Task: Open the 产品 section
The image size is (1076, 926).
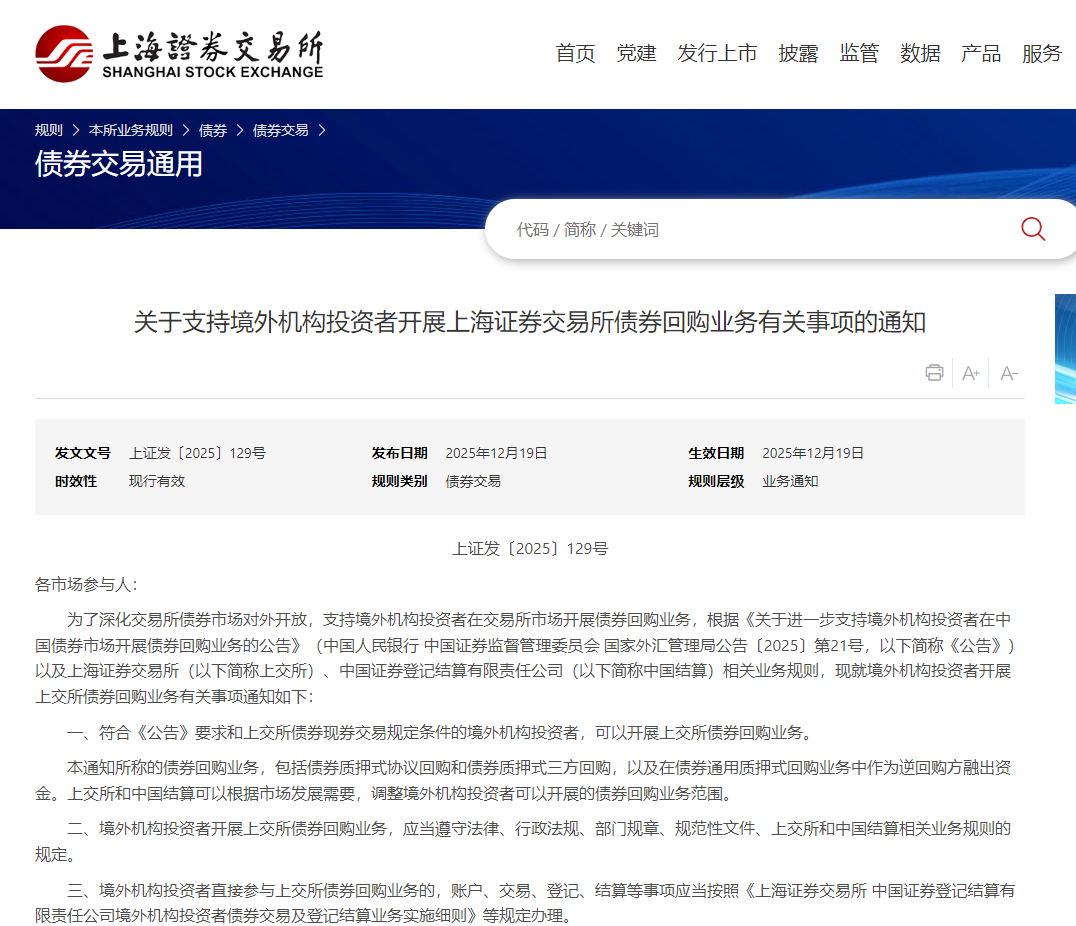Action: (x=981, y=54)
